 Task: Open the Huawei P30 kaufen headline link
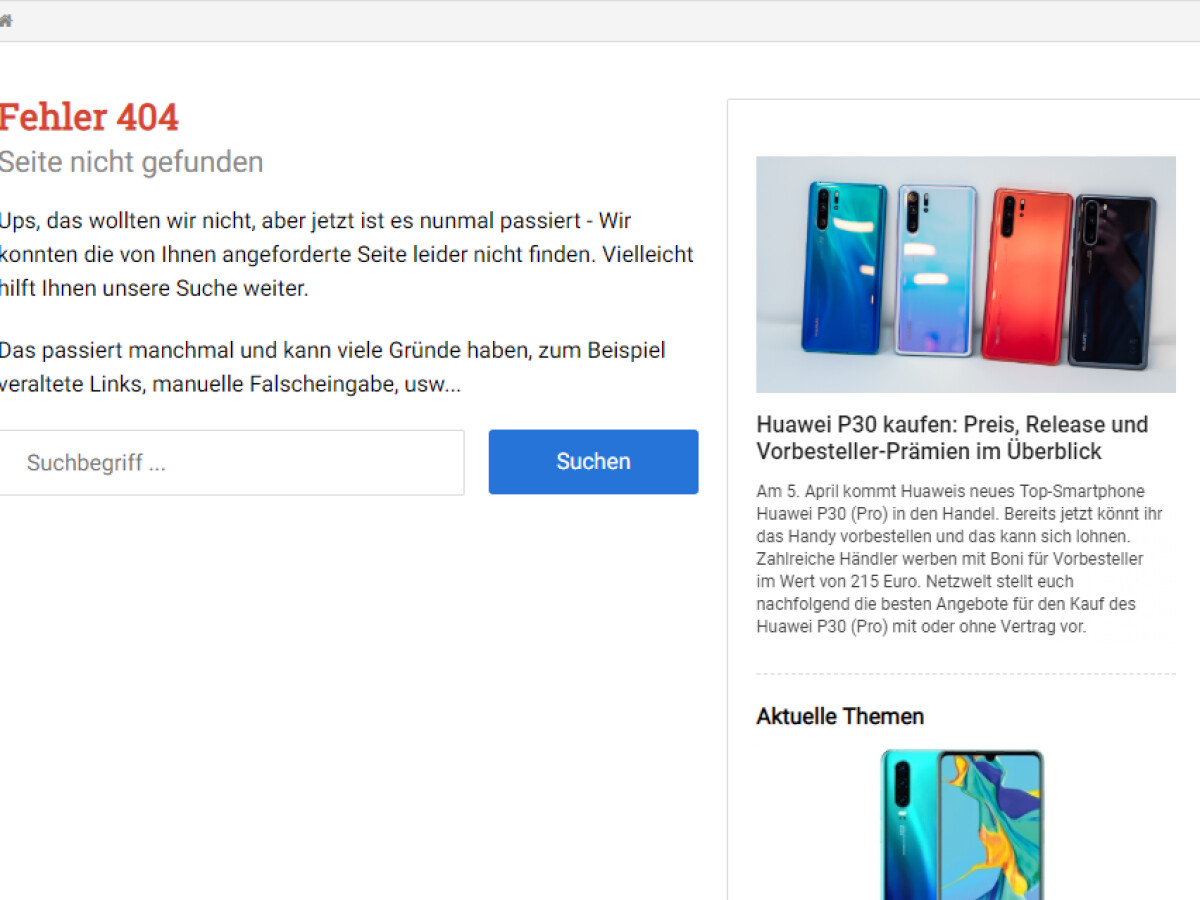(952, 438)
